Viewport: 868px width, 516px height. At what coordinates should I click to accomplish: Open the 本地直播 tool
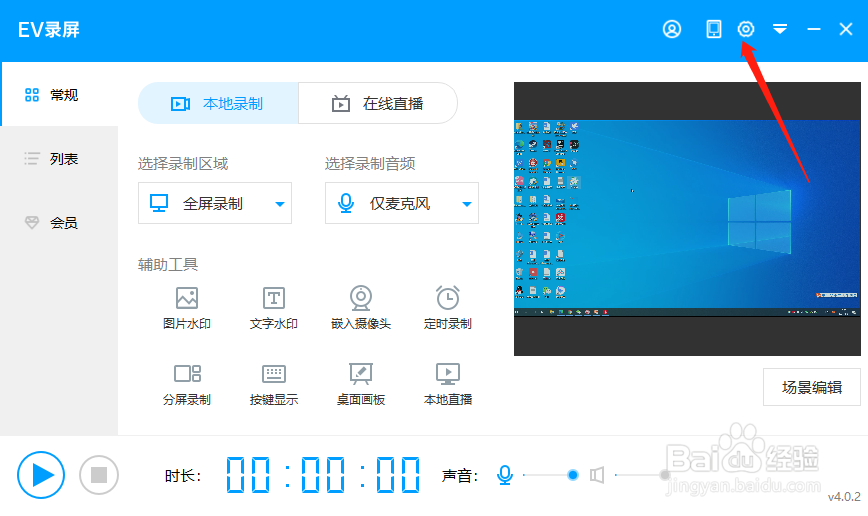pyautogui.click(x=447, y=384)
